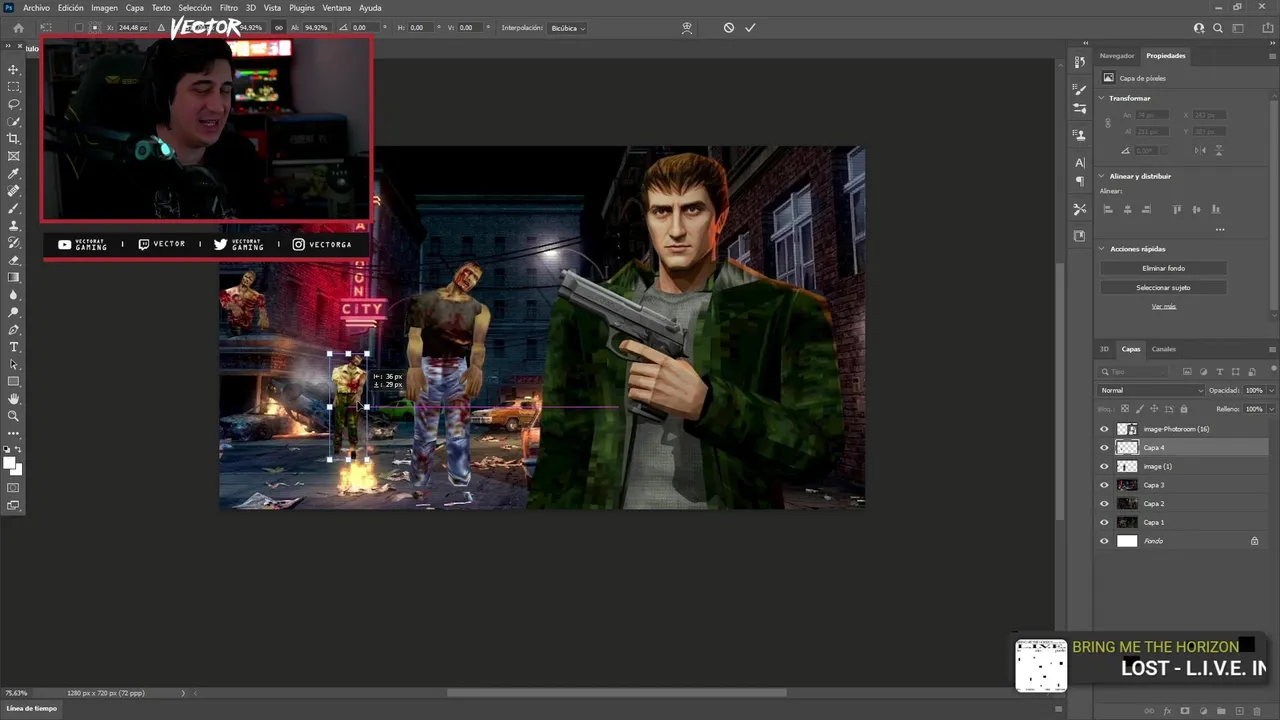This screenshot has height=720, width=1280.
Task: Open the Paragraph panel icon
Action: (x=1080, y=181)
